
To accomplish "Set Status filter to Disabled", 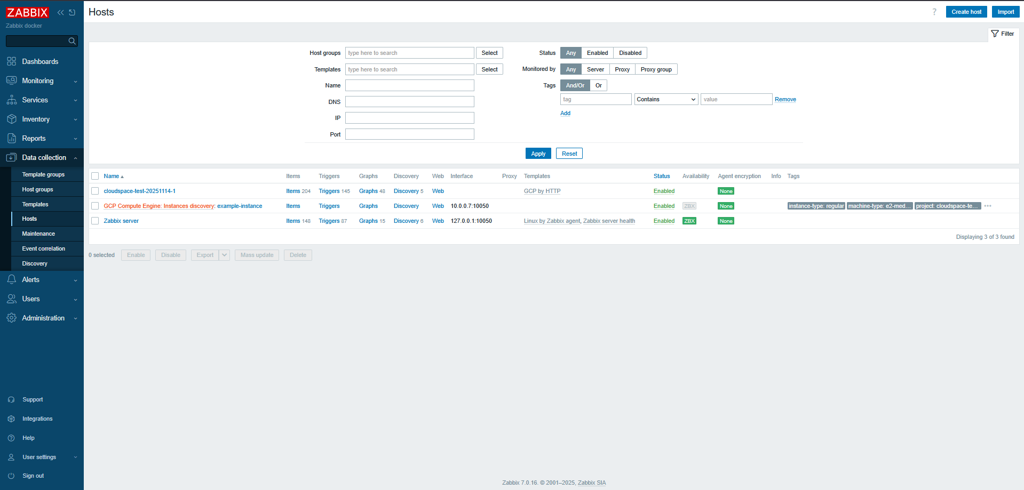I will 630,53.
